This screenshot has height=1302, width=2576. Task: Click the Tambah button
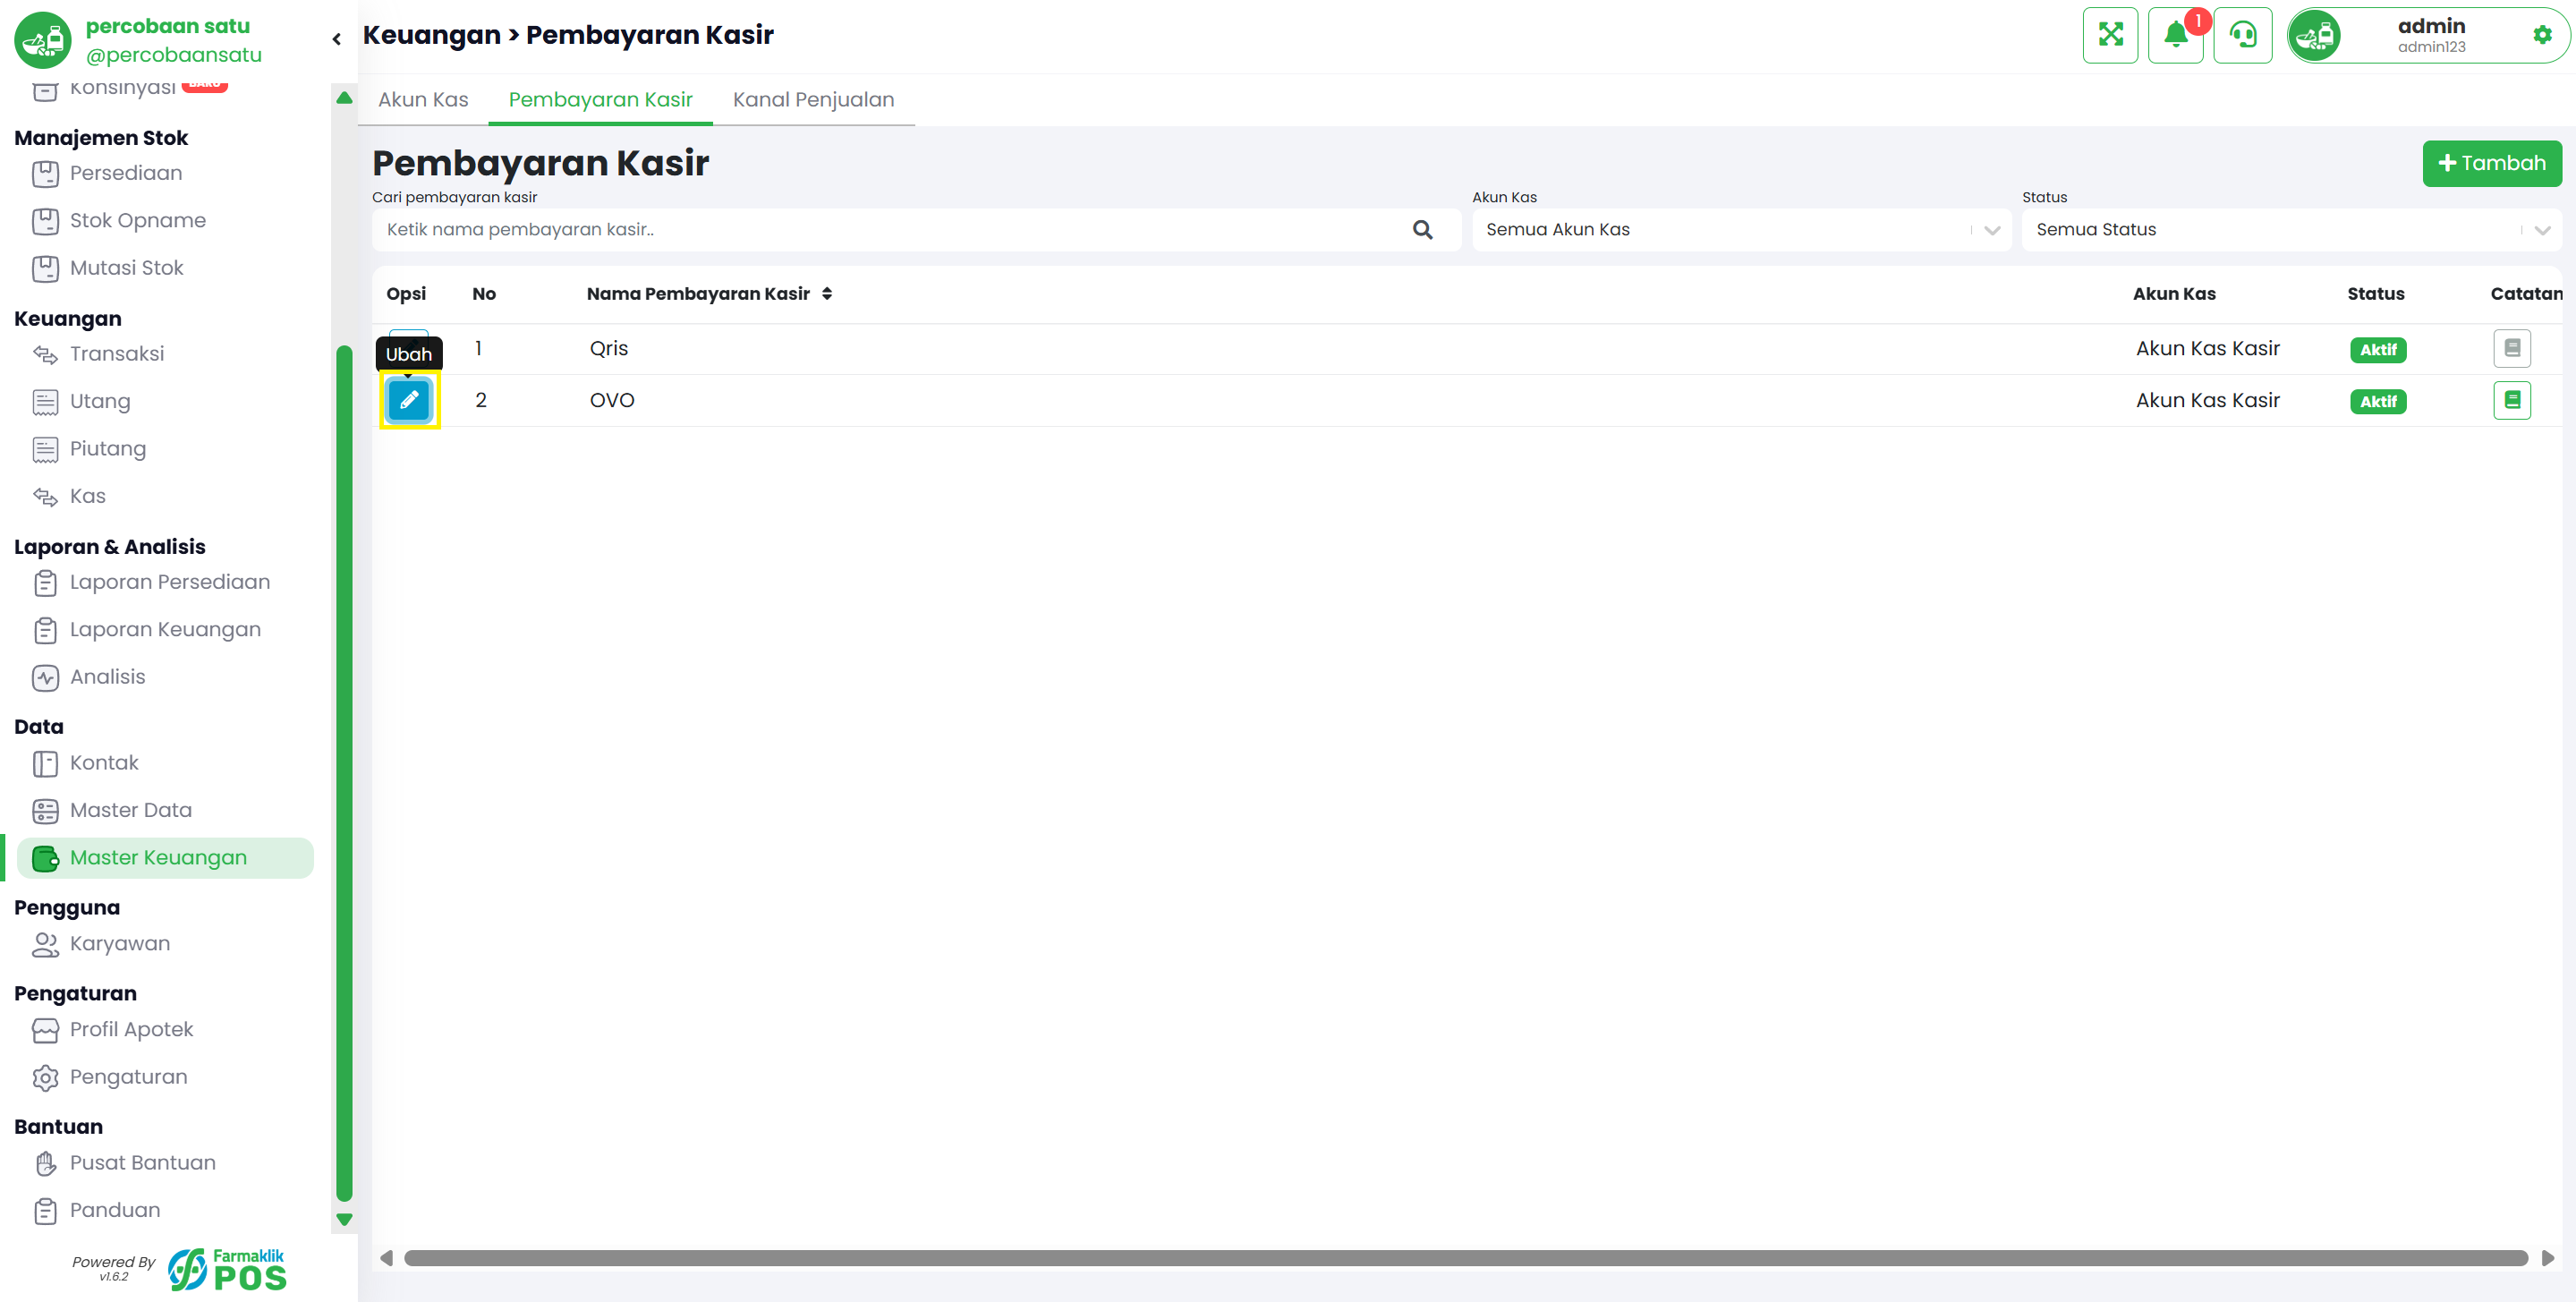(2491, 163)
